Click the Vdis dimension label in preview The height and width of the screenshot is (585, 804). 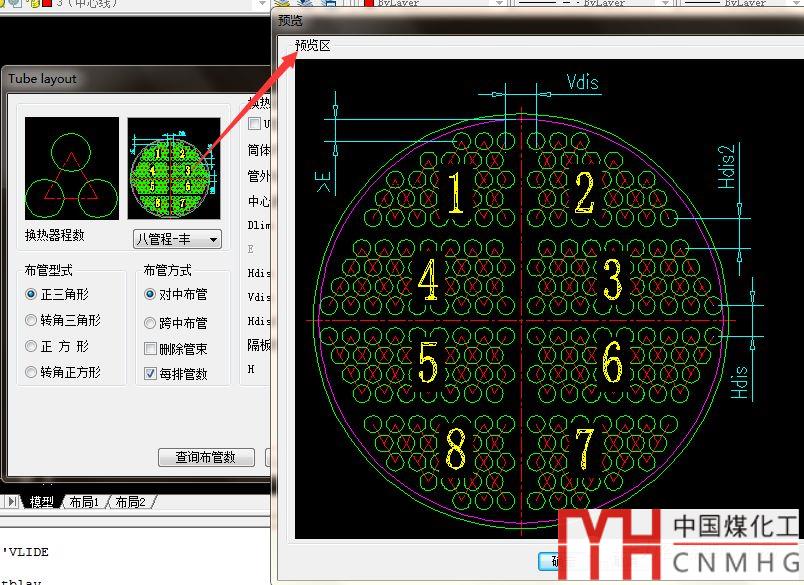point(582,82)
